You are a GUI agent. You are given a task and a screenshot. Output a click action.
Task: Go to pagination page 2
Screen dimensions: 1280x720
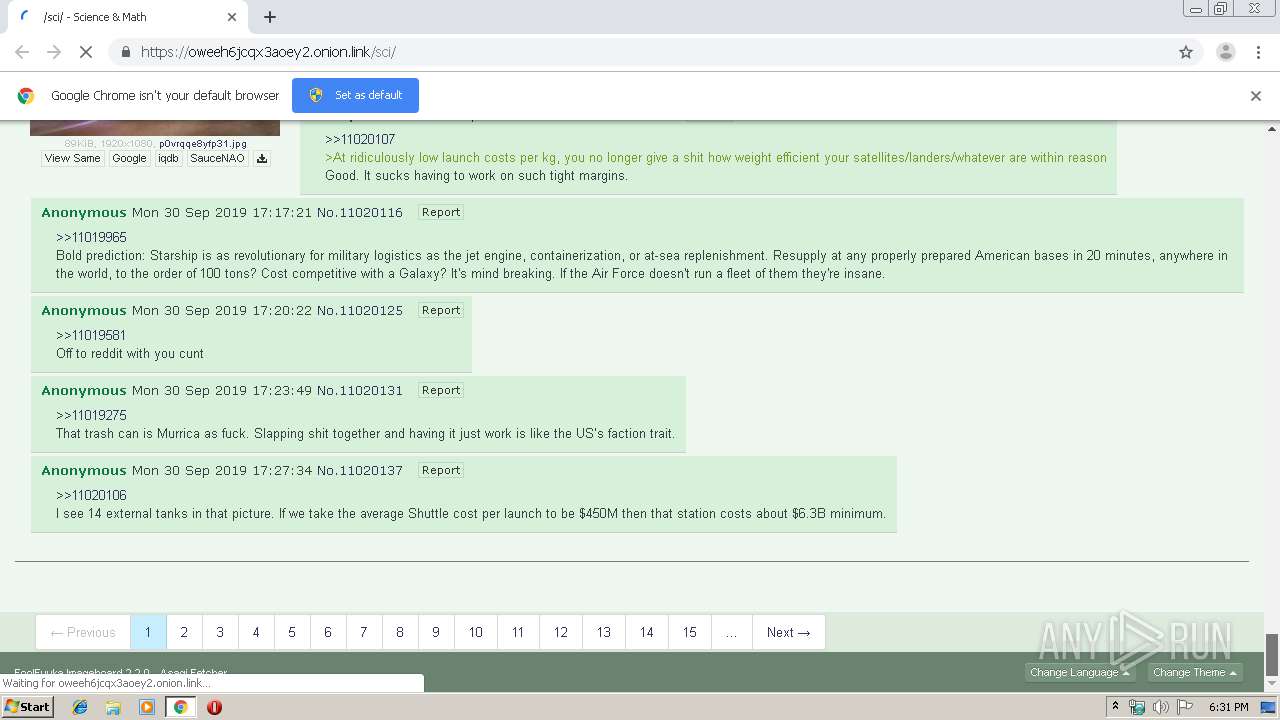184,632
